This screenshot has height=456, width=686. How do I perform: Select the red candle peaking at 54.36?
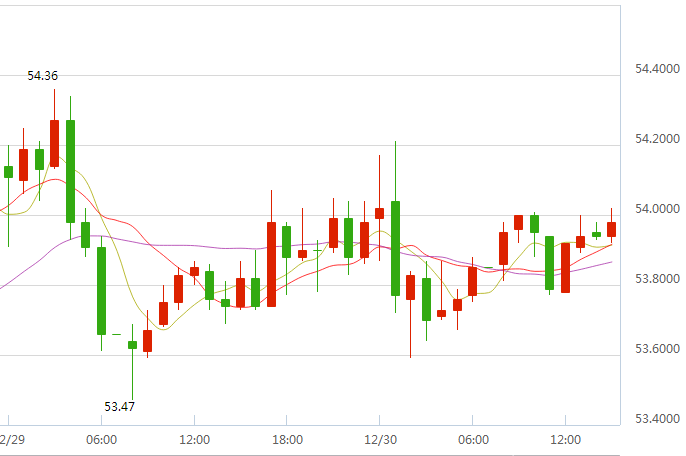click(x=54, y=143)
